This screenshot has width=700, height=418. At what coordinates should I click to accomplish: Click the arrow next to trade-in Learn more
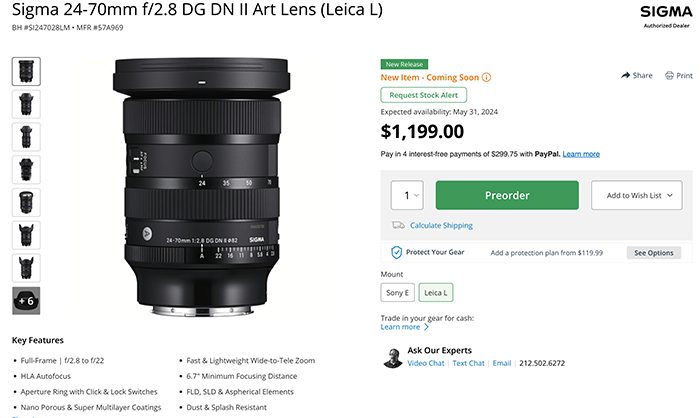tap(426, 327)
